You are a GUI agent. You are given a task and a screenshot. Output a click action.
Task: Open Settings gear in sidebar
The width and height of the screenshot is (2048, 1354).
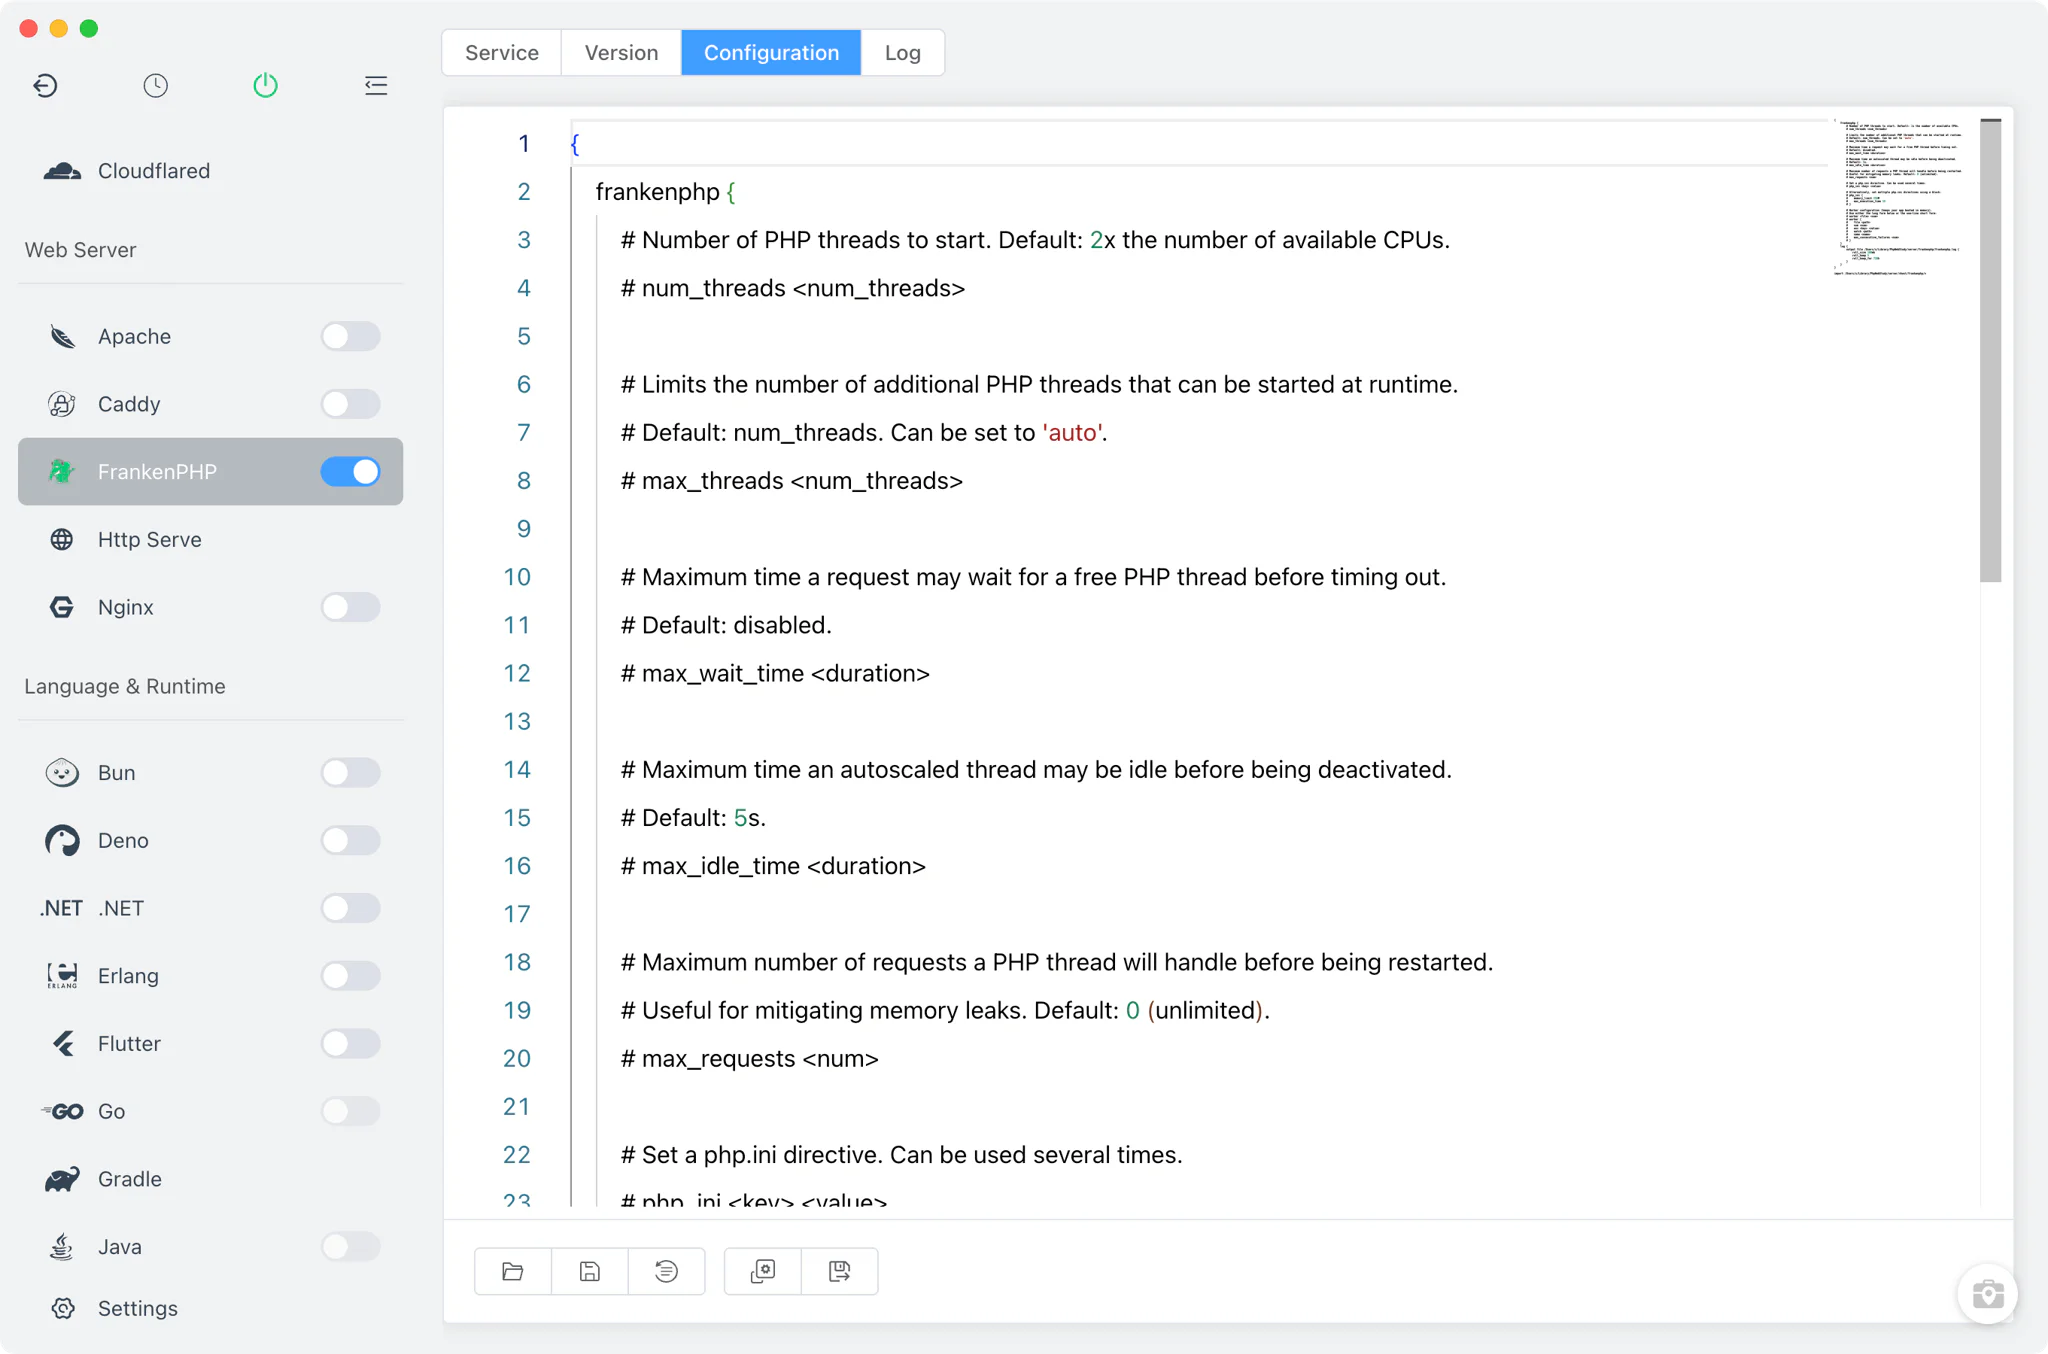tap(63, 1308)
